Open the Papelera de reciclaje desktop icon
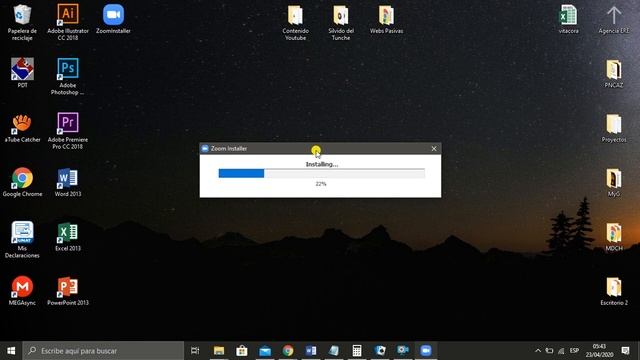The image size is (640, 360). point(22,22)
